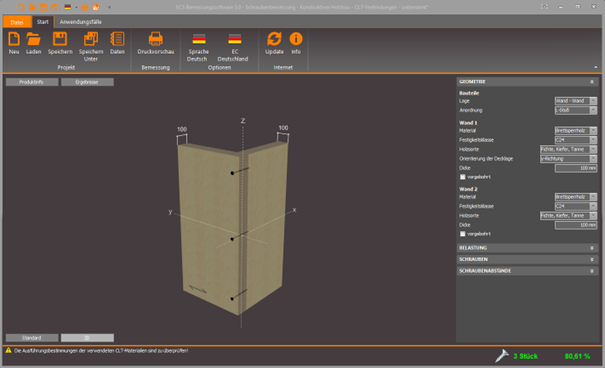
Task: Expand the BELASTUNG section
Action: pos(591,248)
